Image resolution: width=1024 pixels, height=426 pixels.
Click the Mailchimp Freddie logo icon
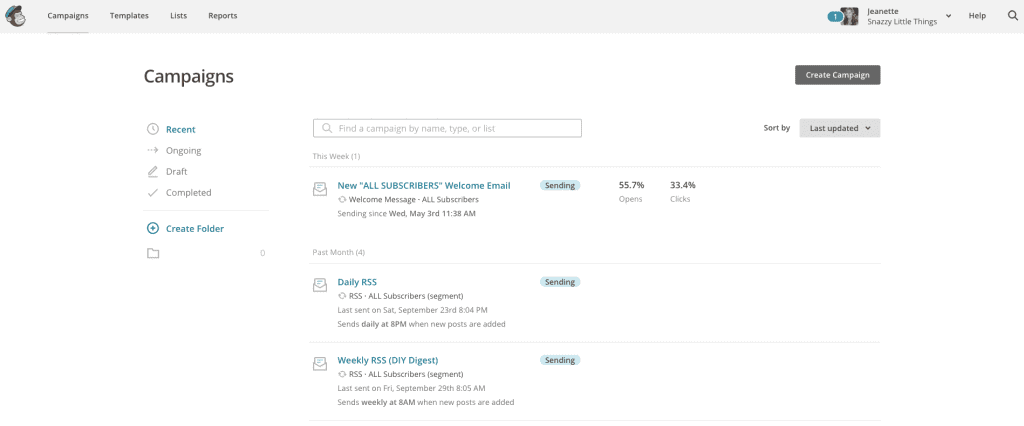click(16, 16)
